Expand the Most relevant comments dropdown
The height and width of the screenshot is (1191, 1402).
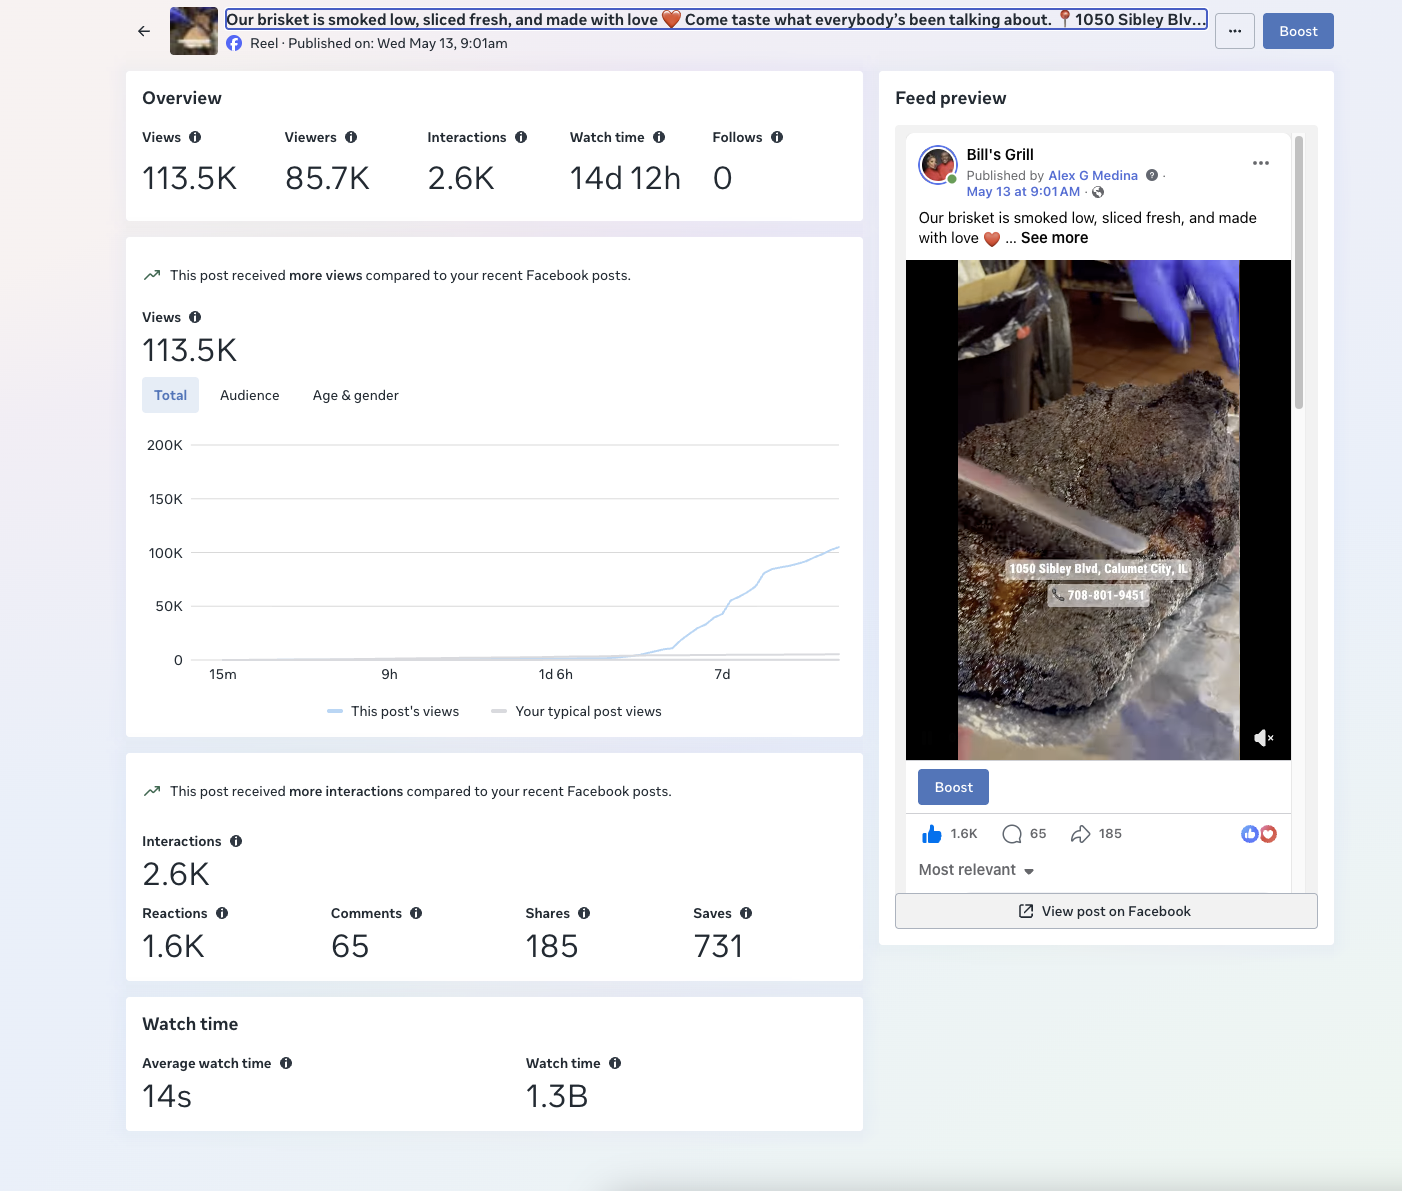click(976, 870)
